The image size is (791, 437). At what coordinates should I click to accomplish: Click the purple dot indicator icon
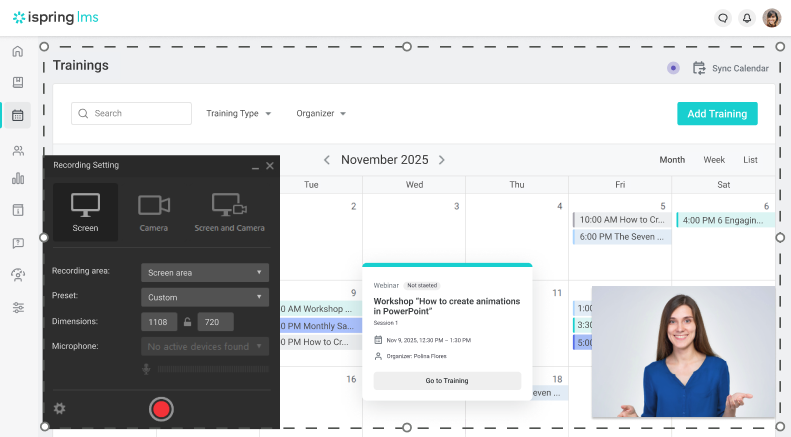click(x=673, y=68)
